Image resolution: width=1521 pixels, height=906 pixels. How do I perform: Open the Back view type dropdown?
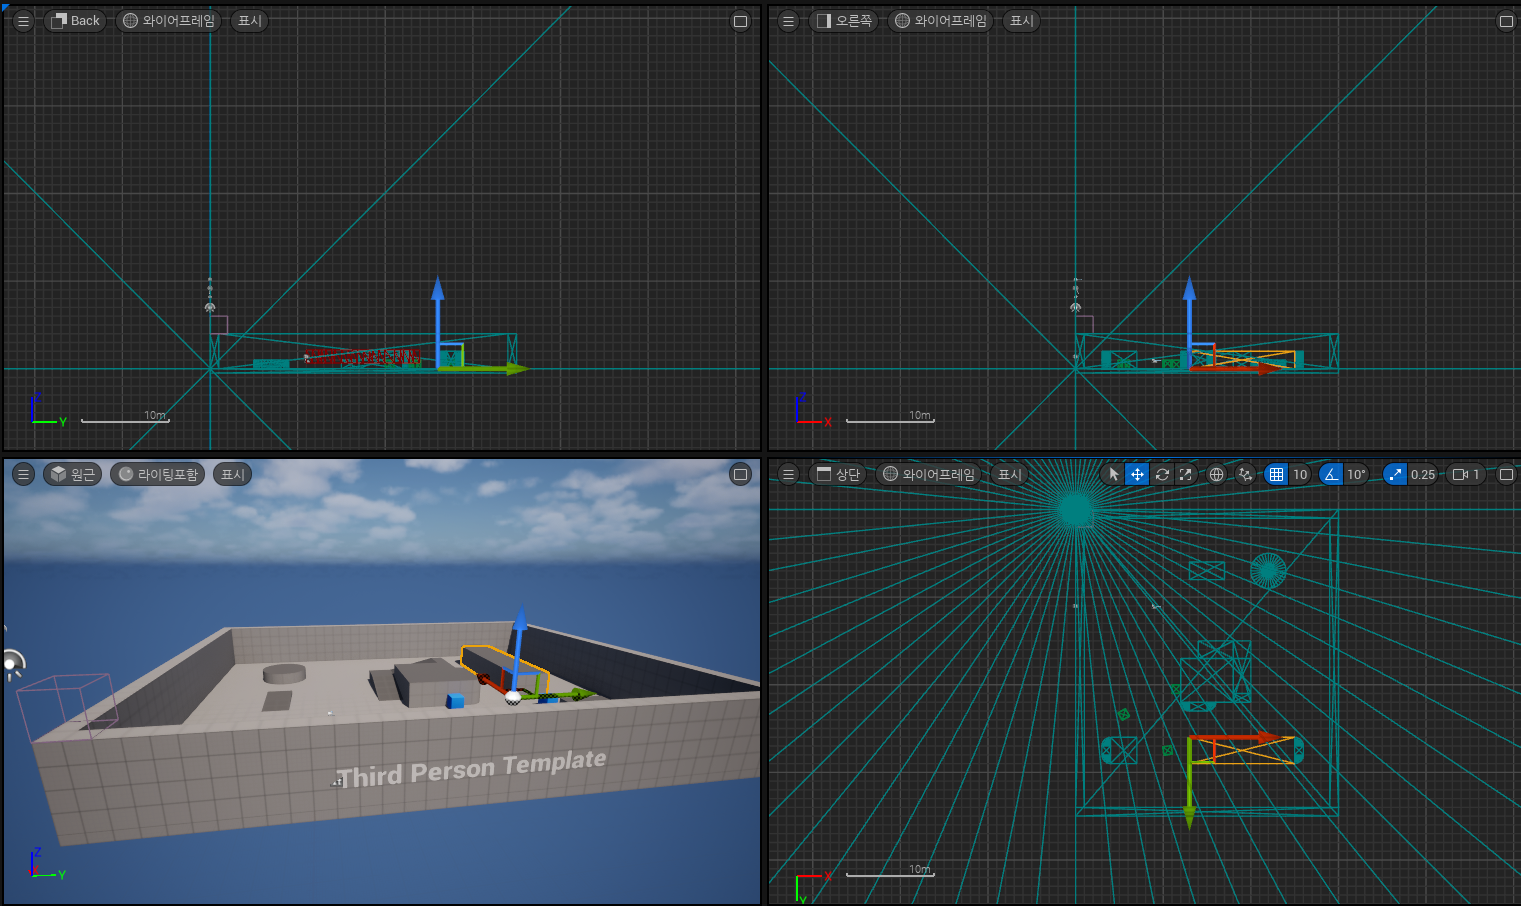[75, 21]
